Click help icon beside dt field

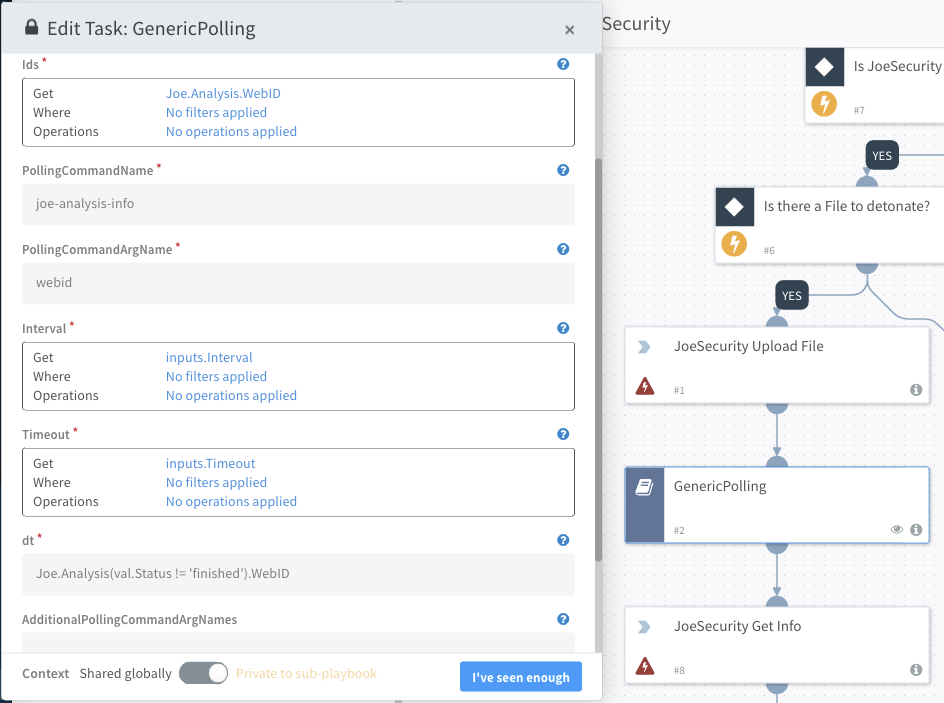563,540
